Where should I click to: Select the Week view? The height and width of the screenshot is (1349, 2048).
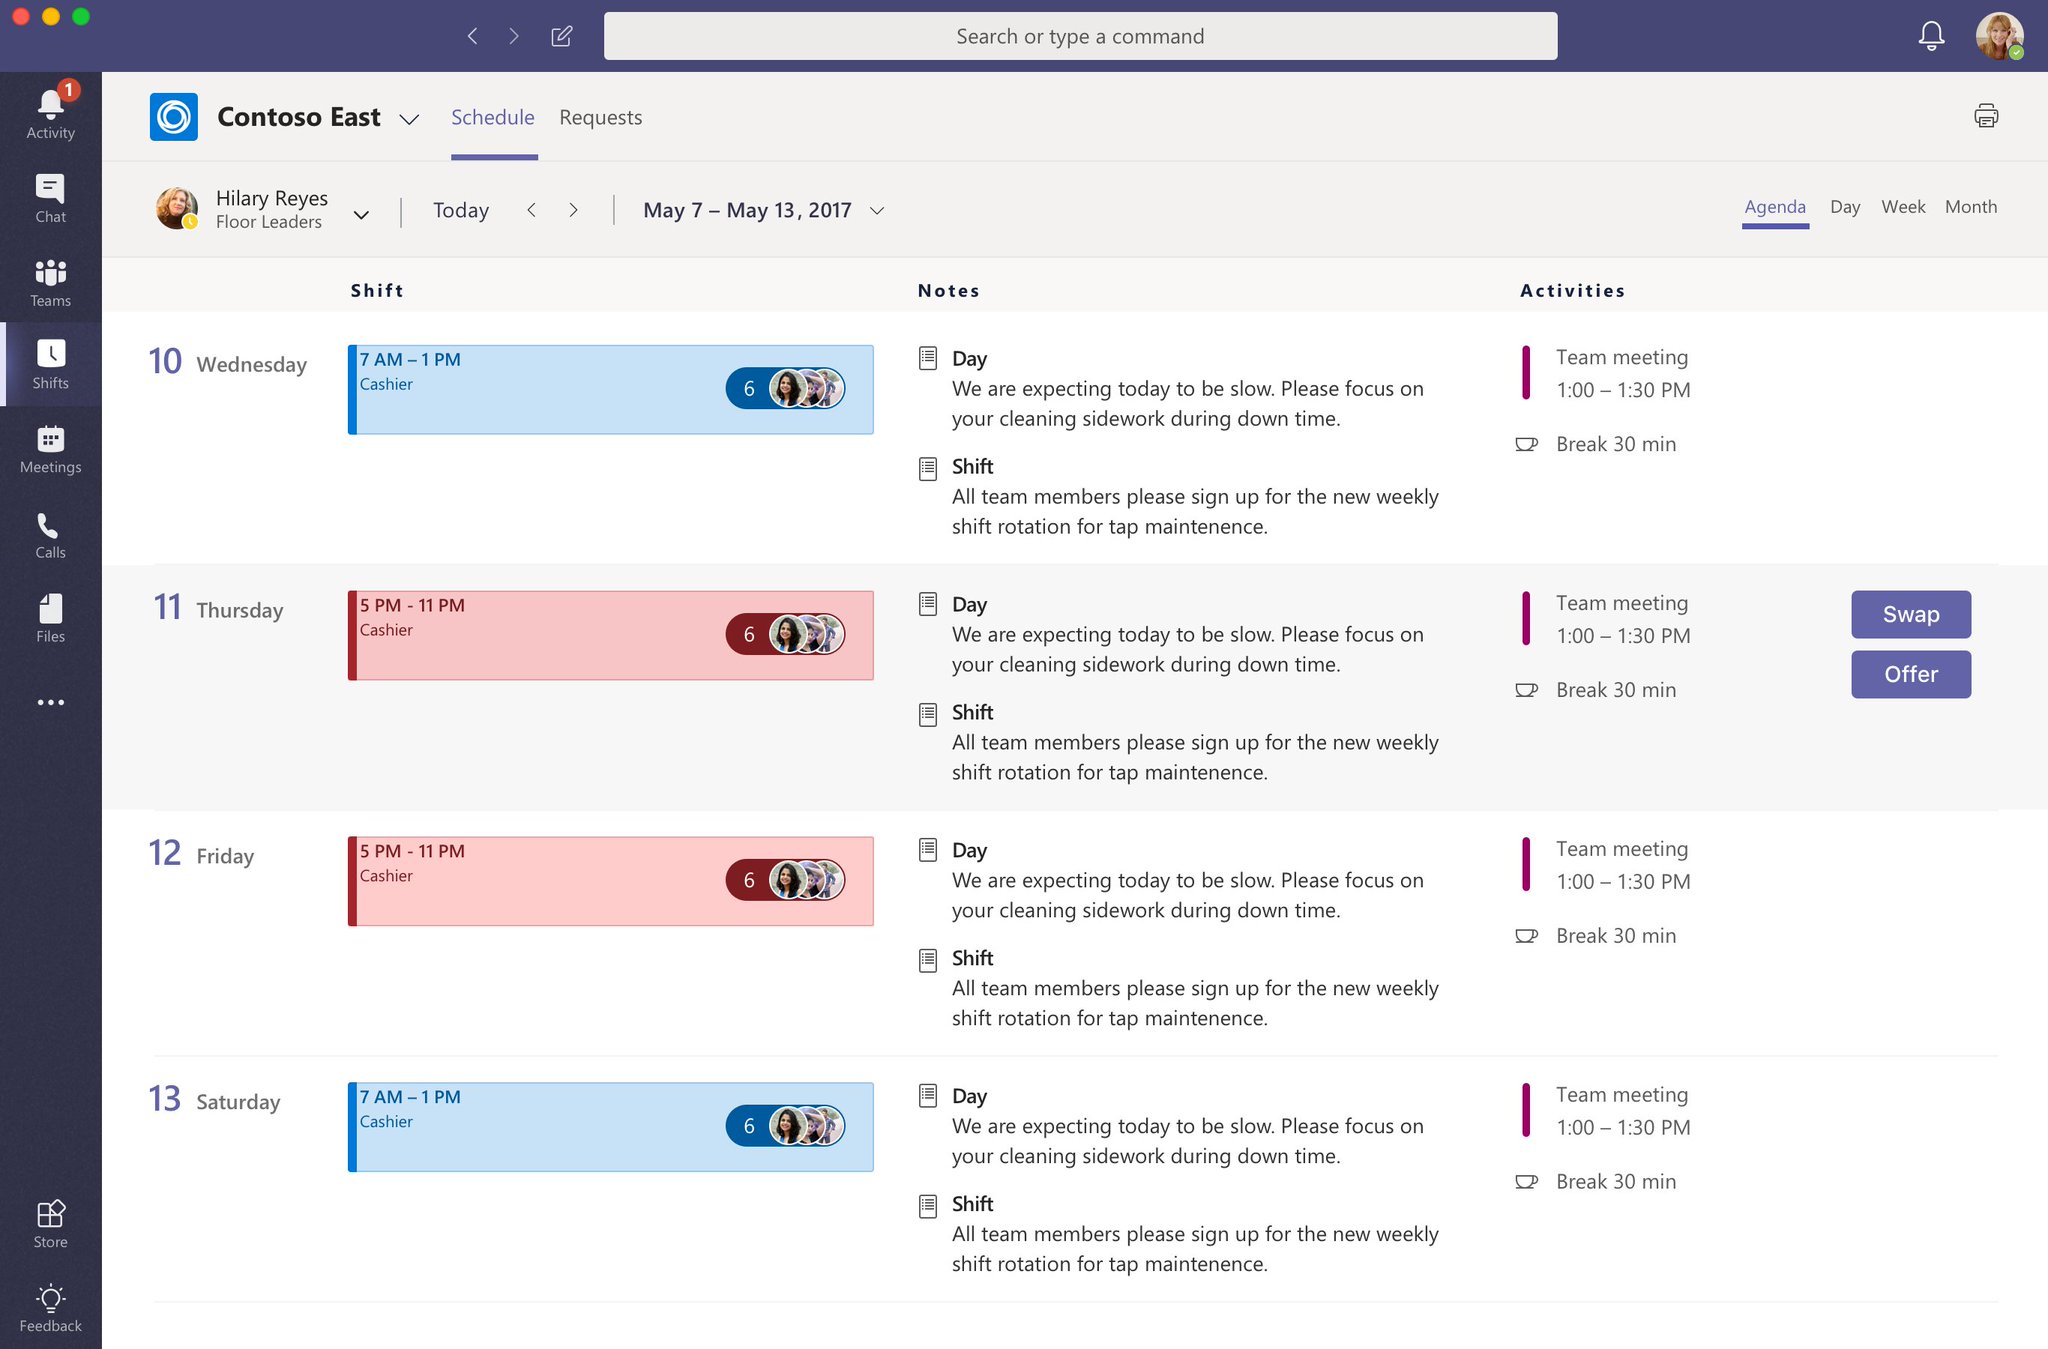[x=1903, y=207]
